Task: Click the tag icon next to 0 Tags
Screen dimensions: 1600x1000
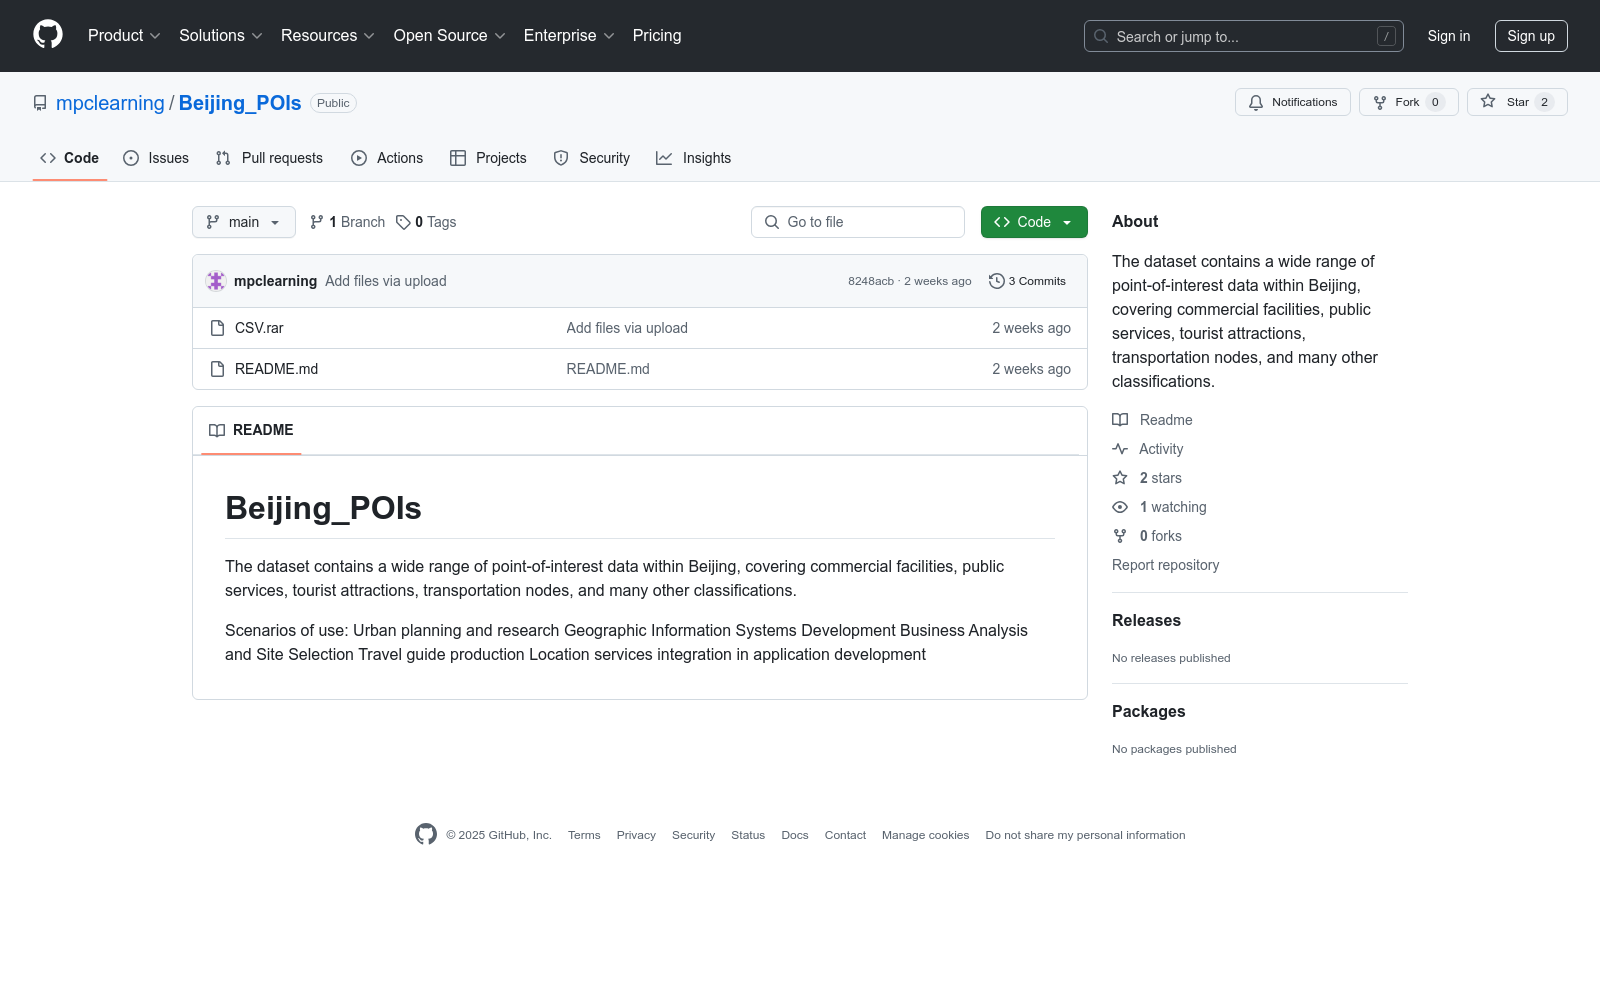Action: point(403,222)
